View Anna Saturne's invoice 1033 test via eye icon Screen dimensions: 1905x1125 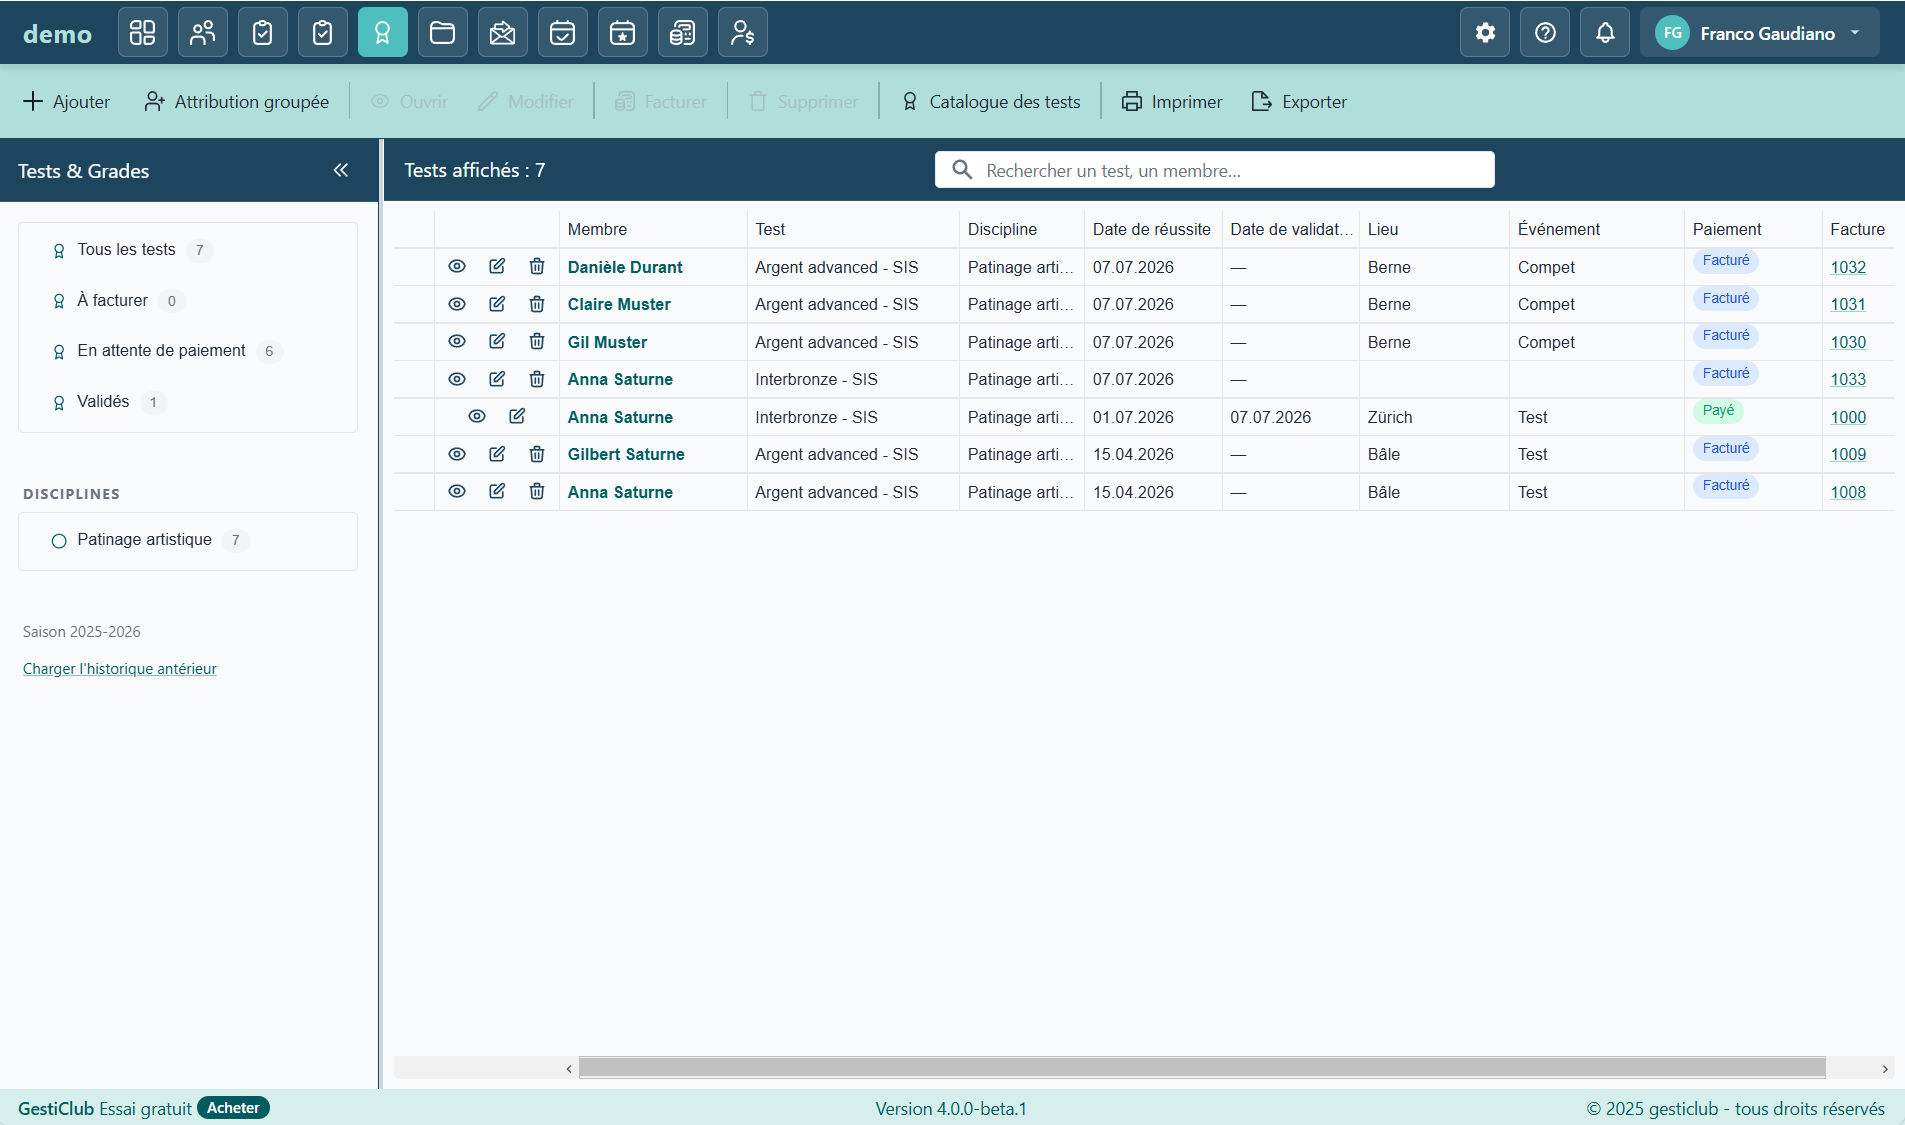click(457, 379)
